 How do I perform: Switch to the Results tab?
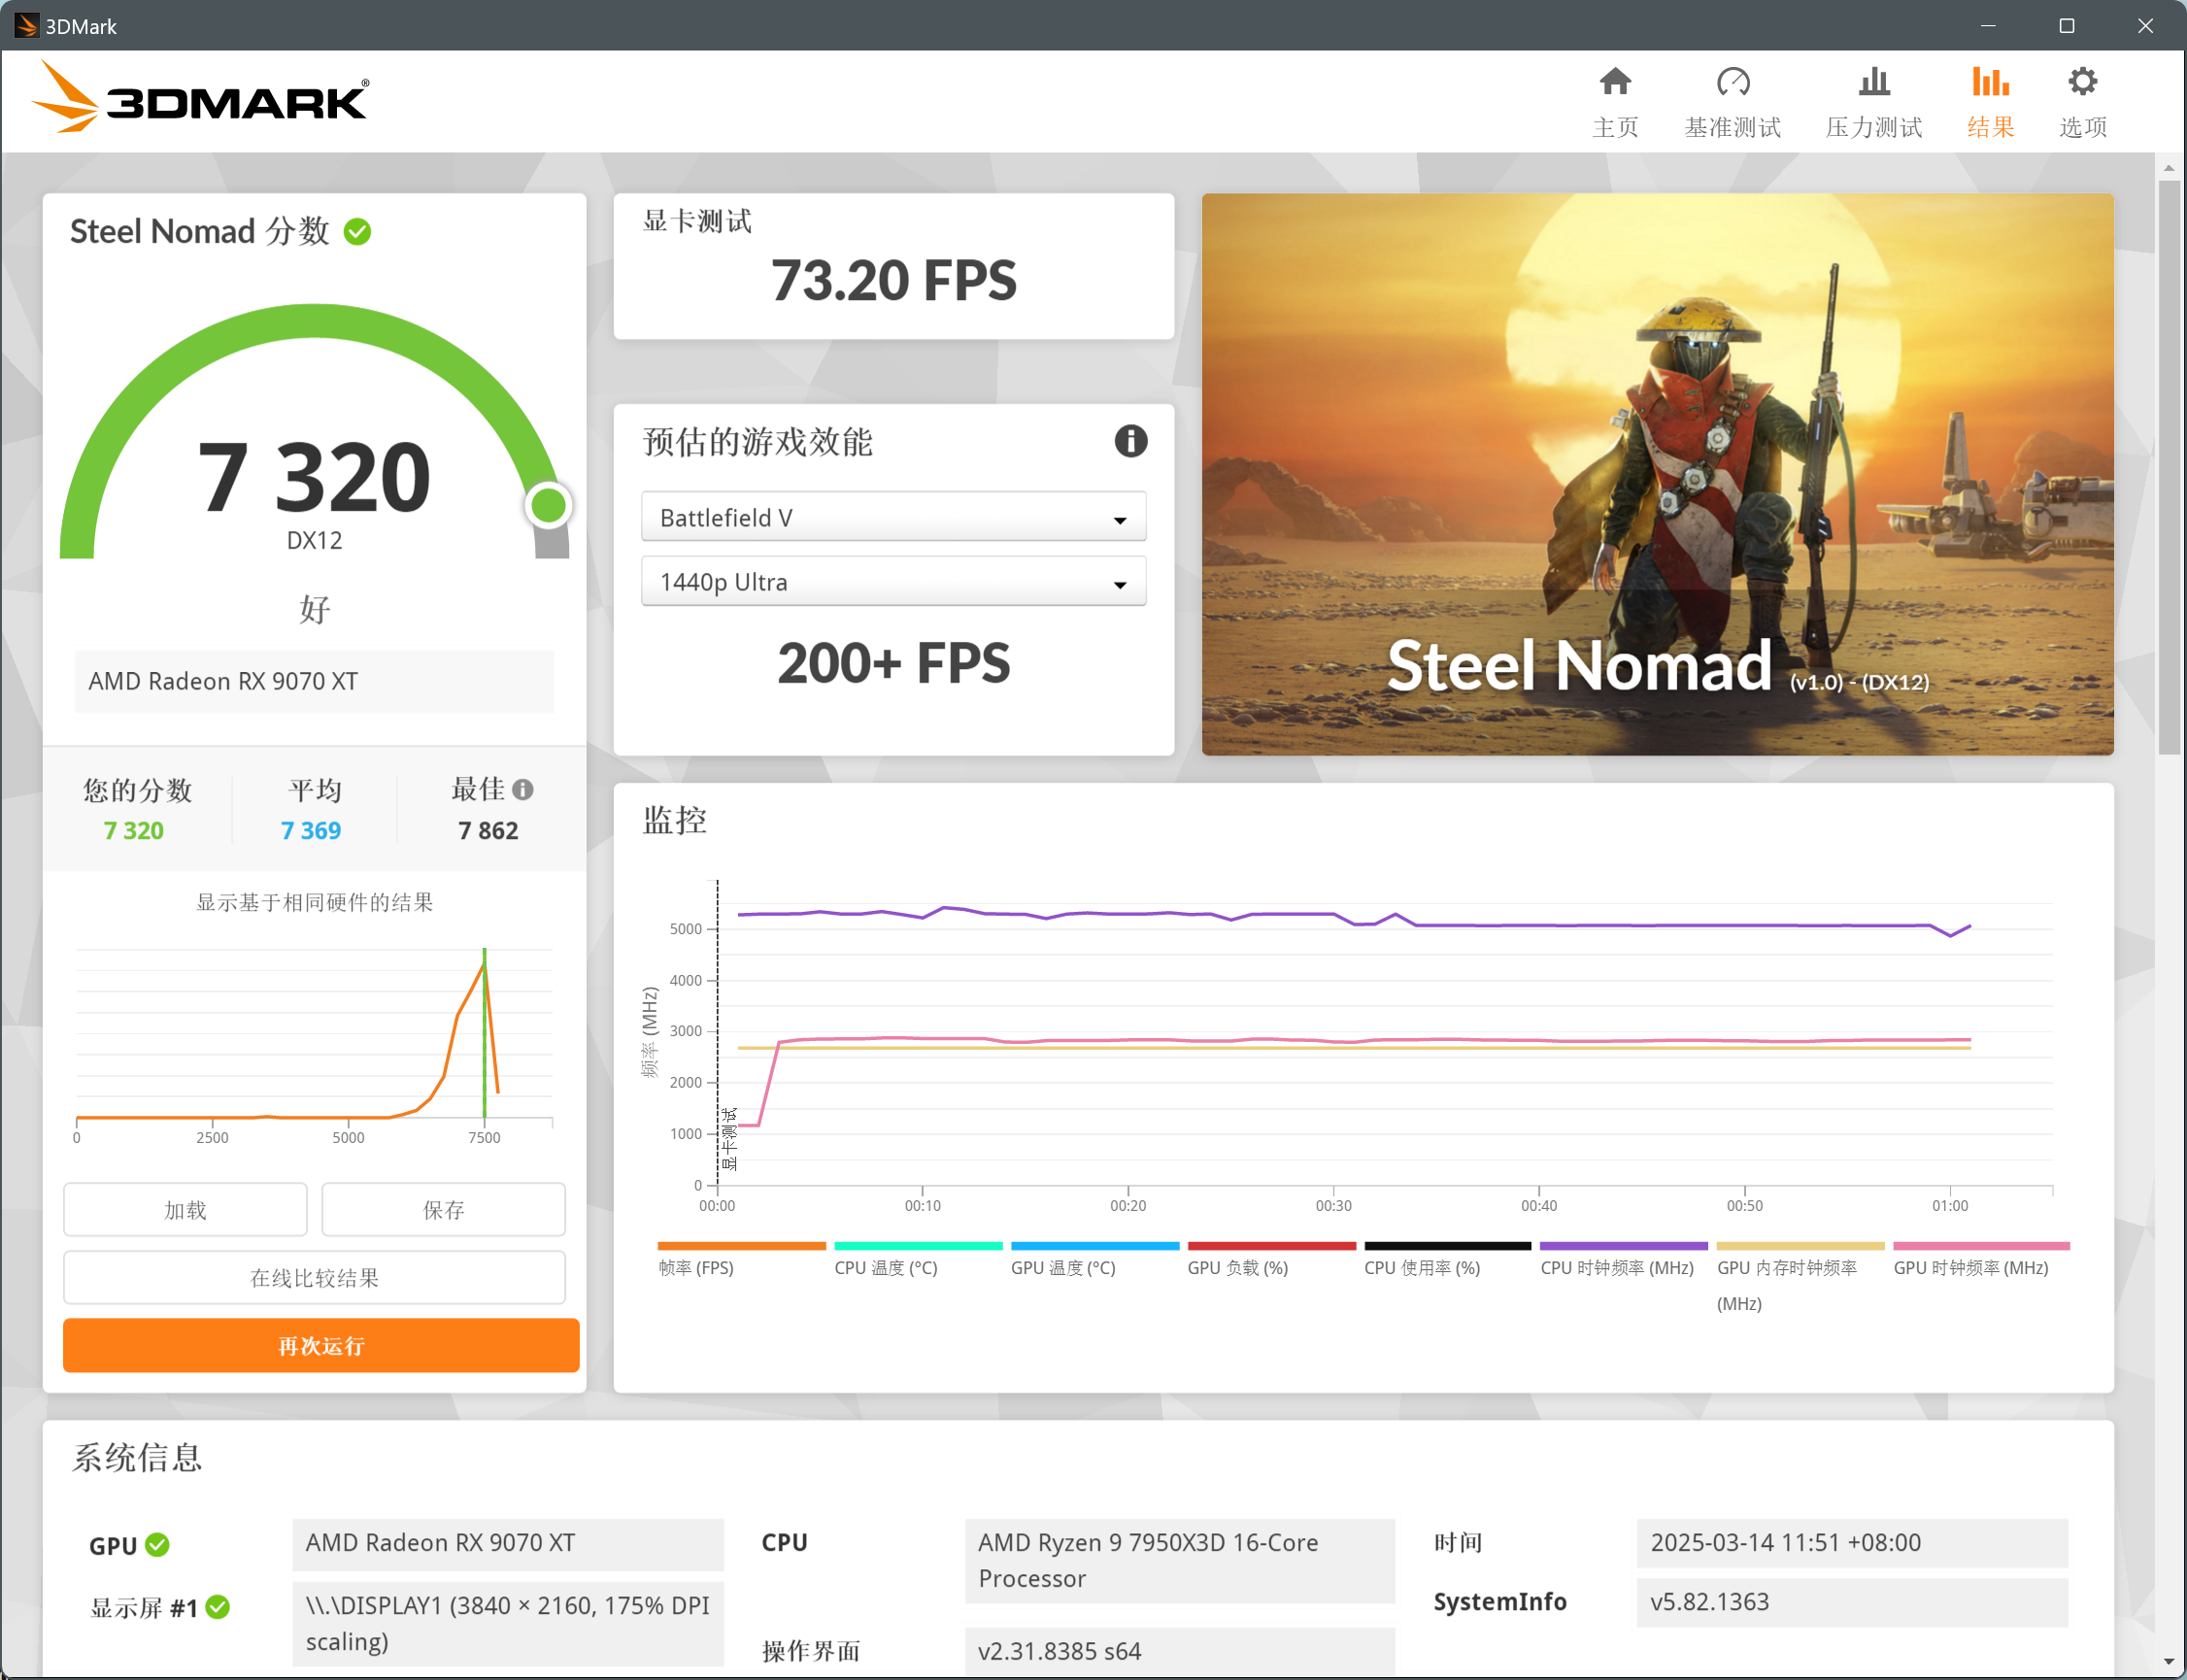tap(1989, 100)
